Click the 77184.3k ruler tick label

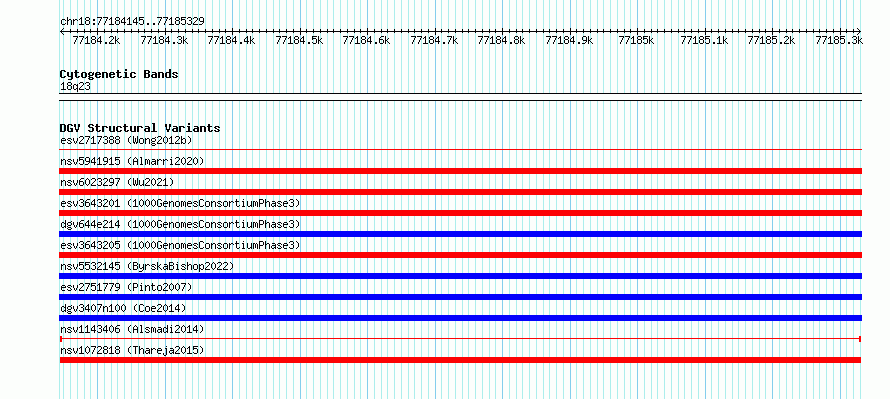click(164, 40)
